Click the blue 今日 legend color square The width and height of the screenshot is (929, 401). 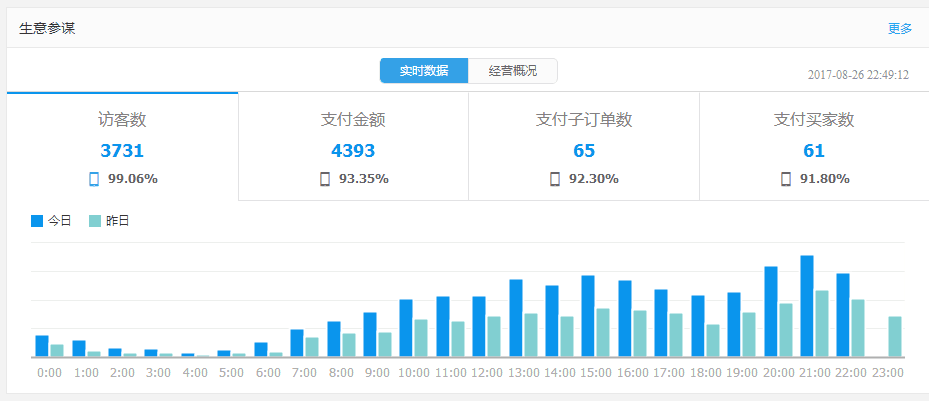click(37, 221)
